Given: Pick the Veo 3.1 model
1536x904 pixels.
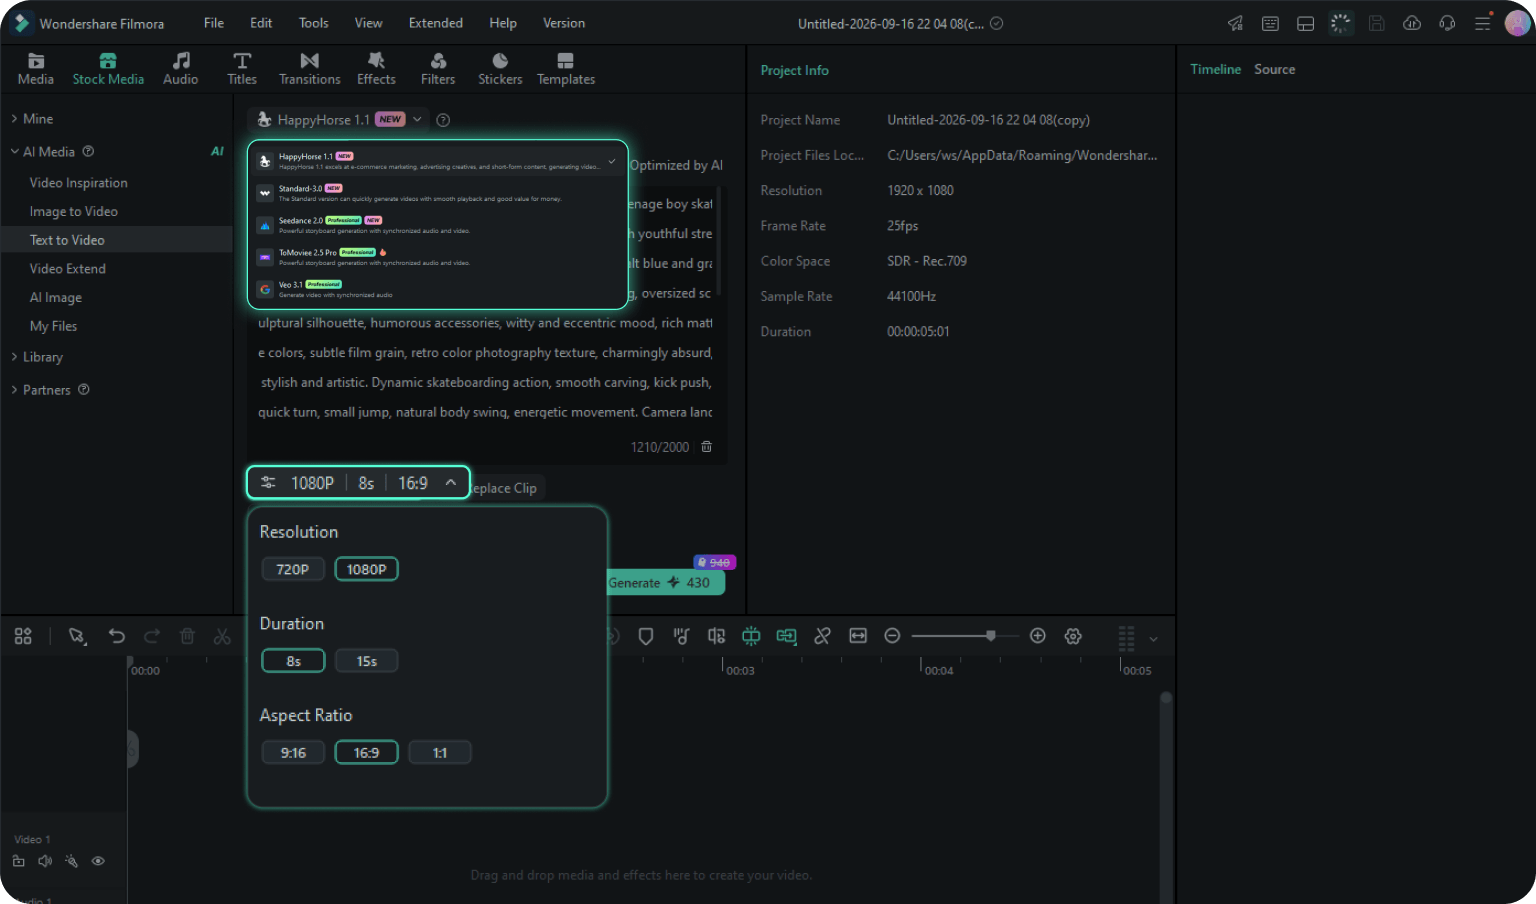Looking at the screenshot, I should (436, 289).
